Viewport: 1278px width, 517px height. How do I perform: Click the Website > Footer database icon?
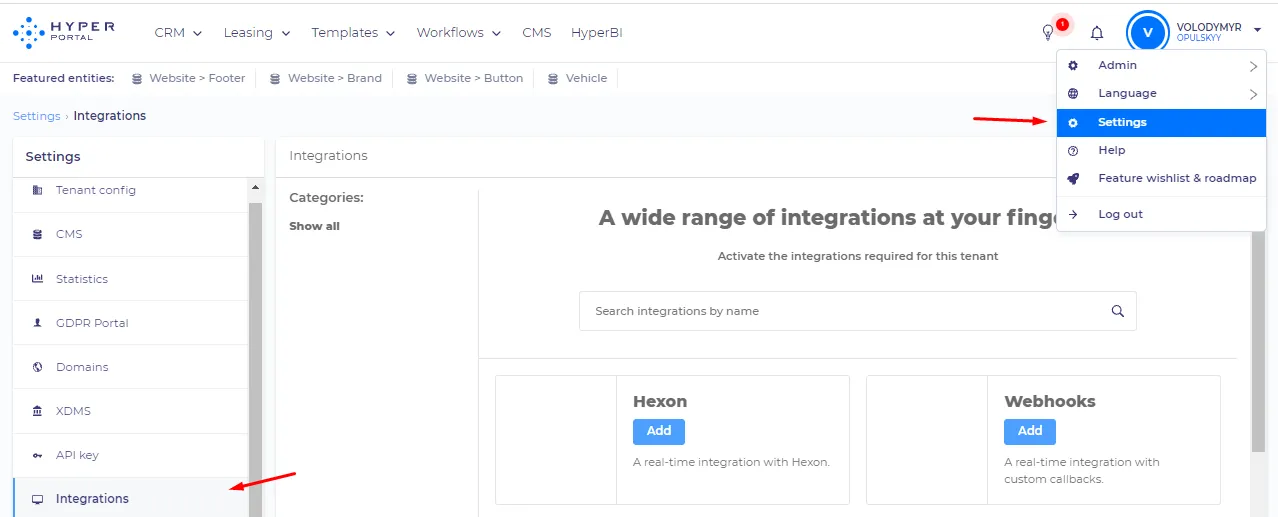tap(137, 78)
